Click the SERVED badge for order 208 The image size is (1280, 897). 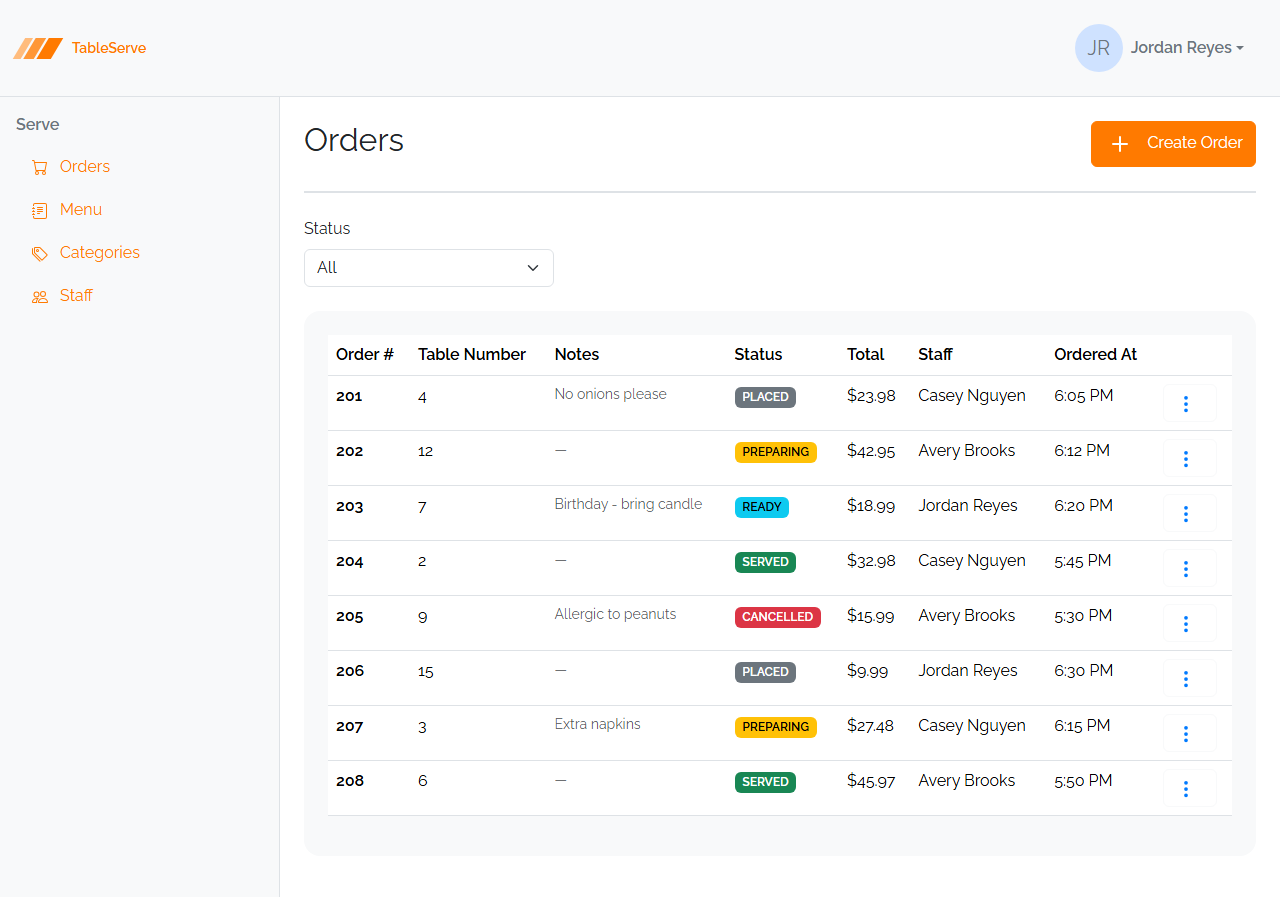click(765, 782)
